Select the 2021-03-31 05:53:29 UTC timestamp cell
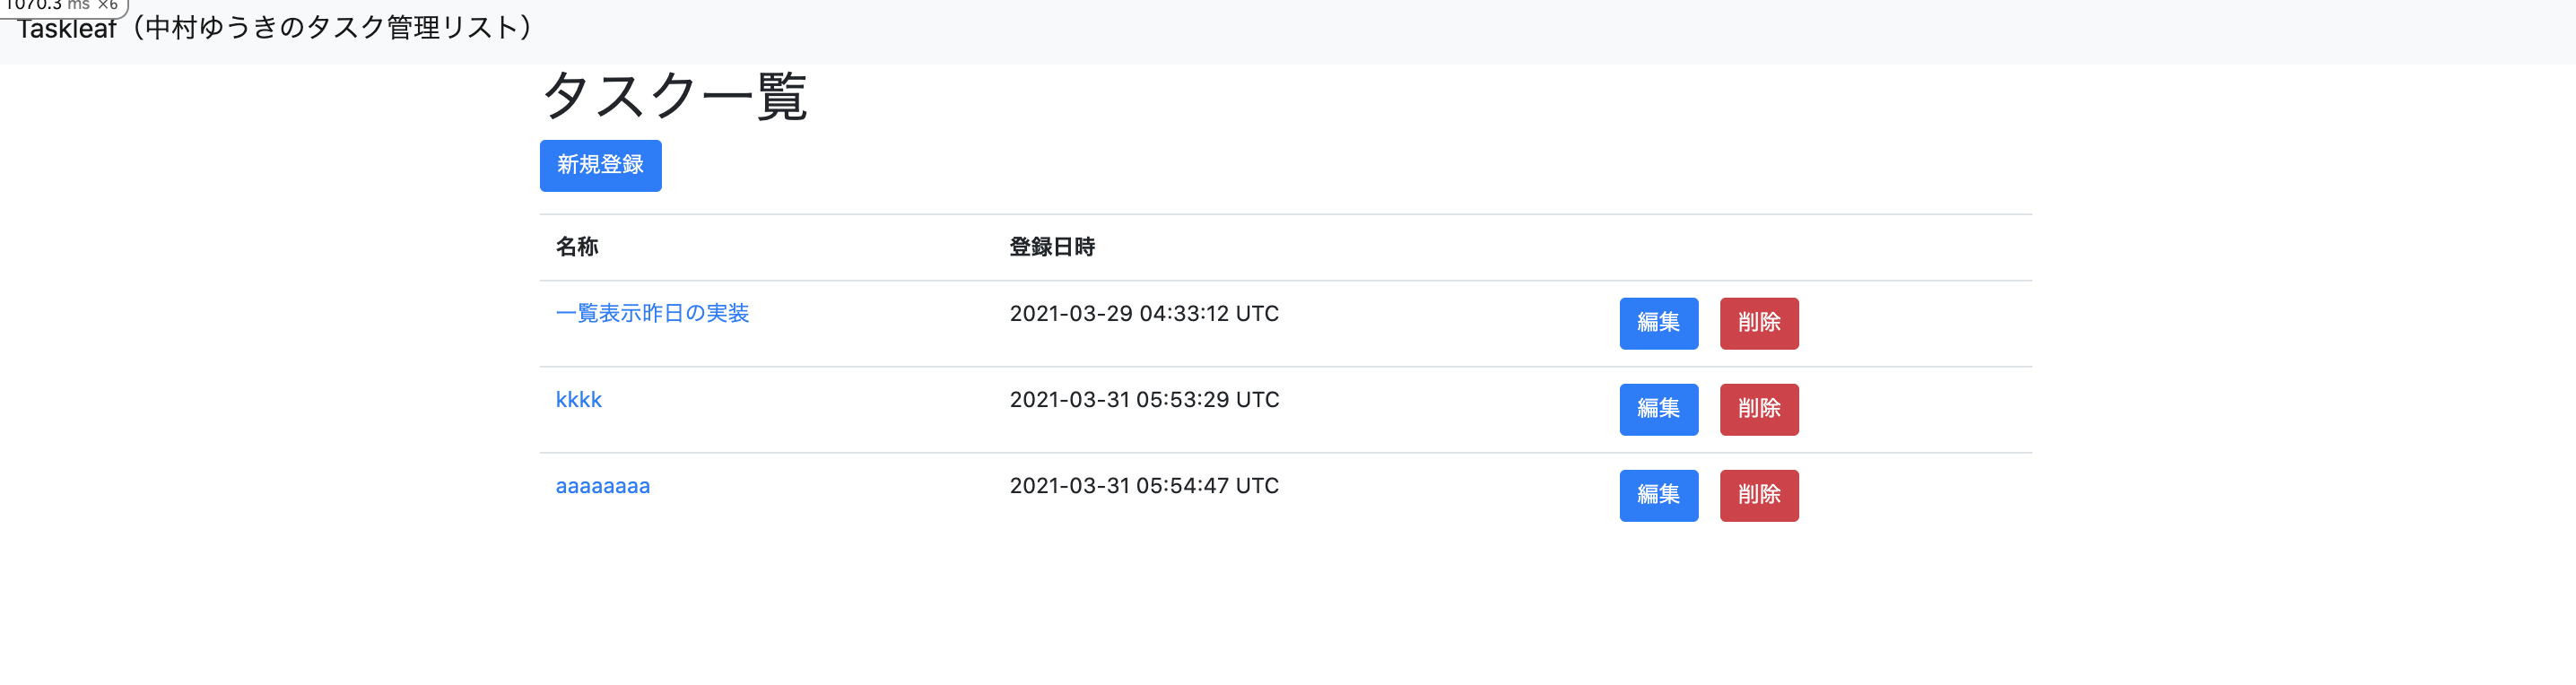 point(1144,400)
